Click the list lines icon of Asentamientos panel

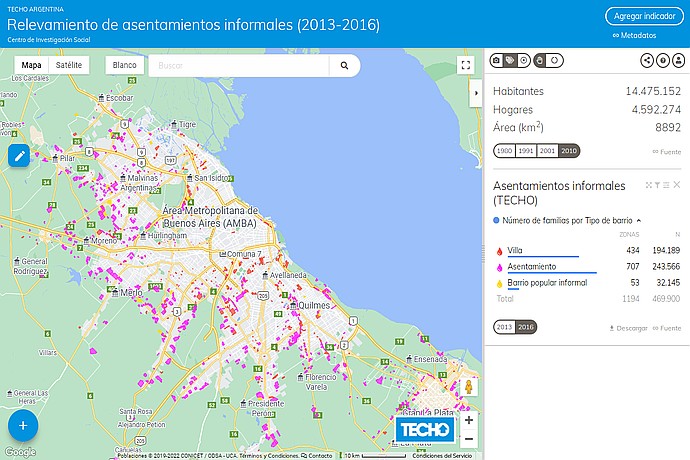pyautogui.click(x=666, y=185)
